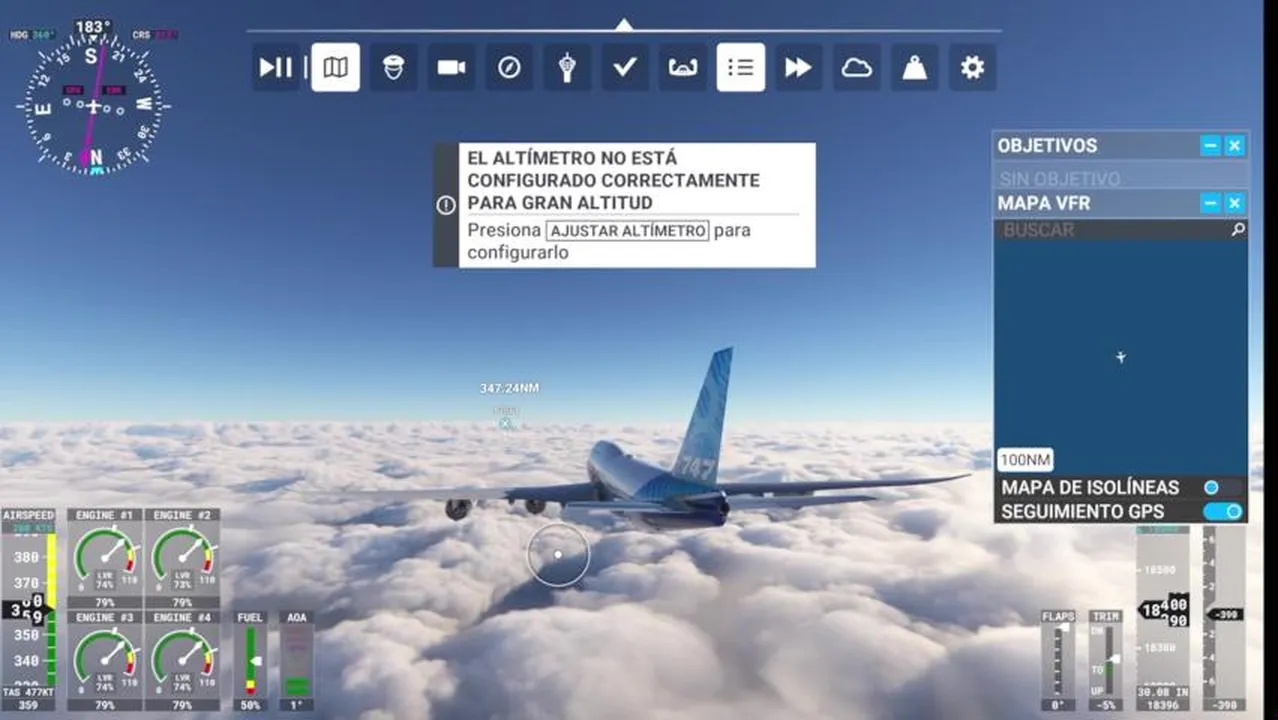Click the ENGINE #2 gauge

point(182,558)
